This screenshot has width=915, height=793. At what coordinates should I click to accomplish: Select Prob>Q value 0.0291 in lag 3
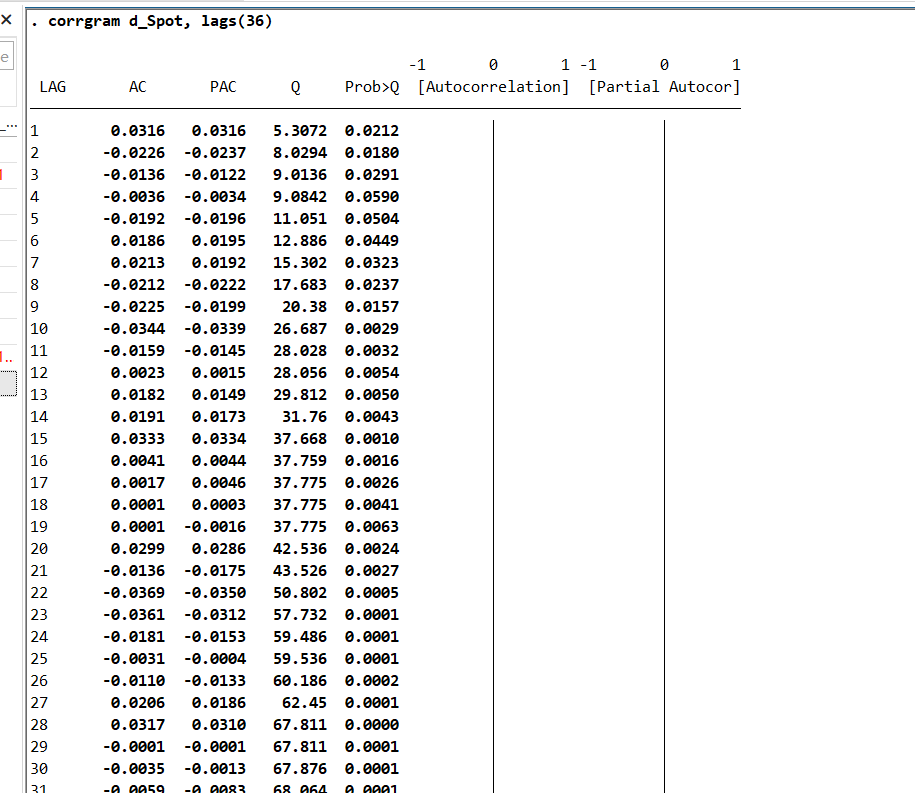pyautogui.click(x=372, y=175)
